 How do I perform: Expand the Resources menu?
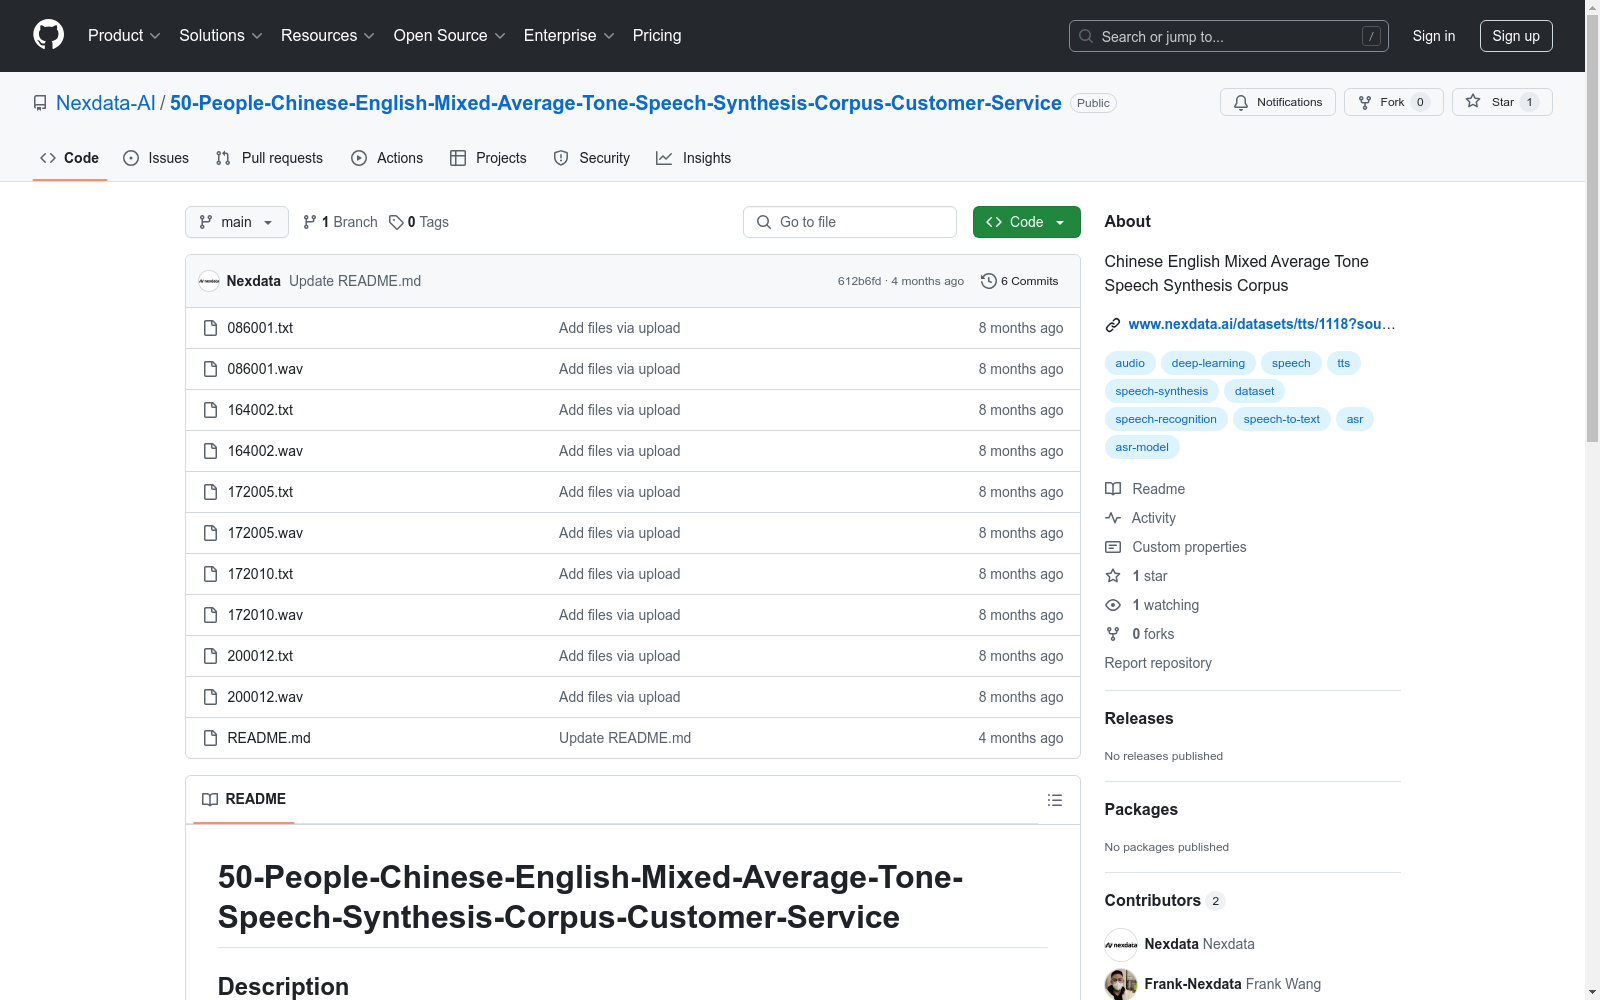click(328, 36)
